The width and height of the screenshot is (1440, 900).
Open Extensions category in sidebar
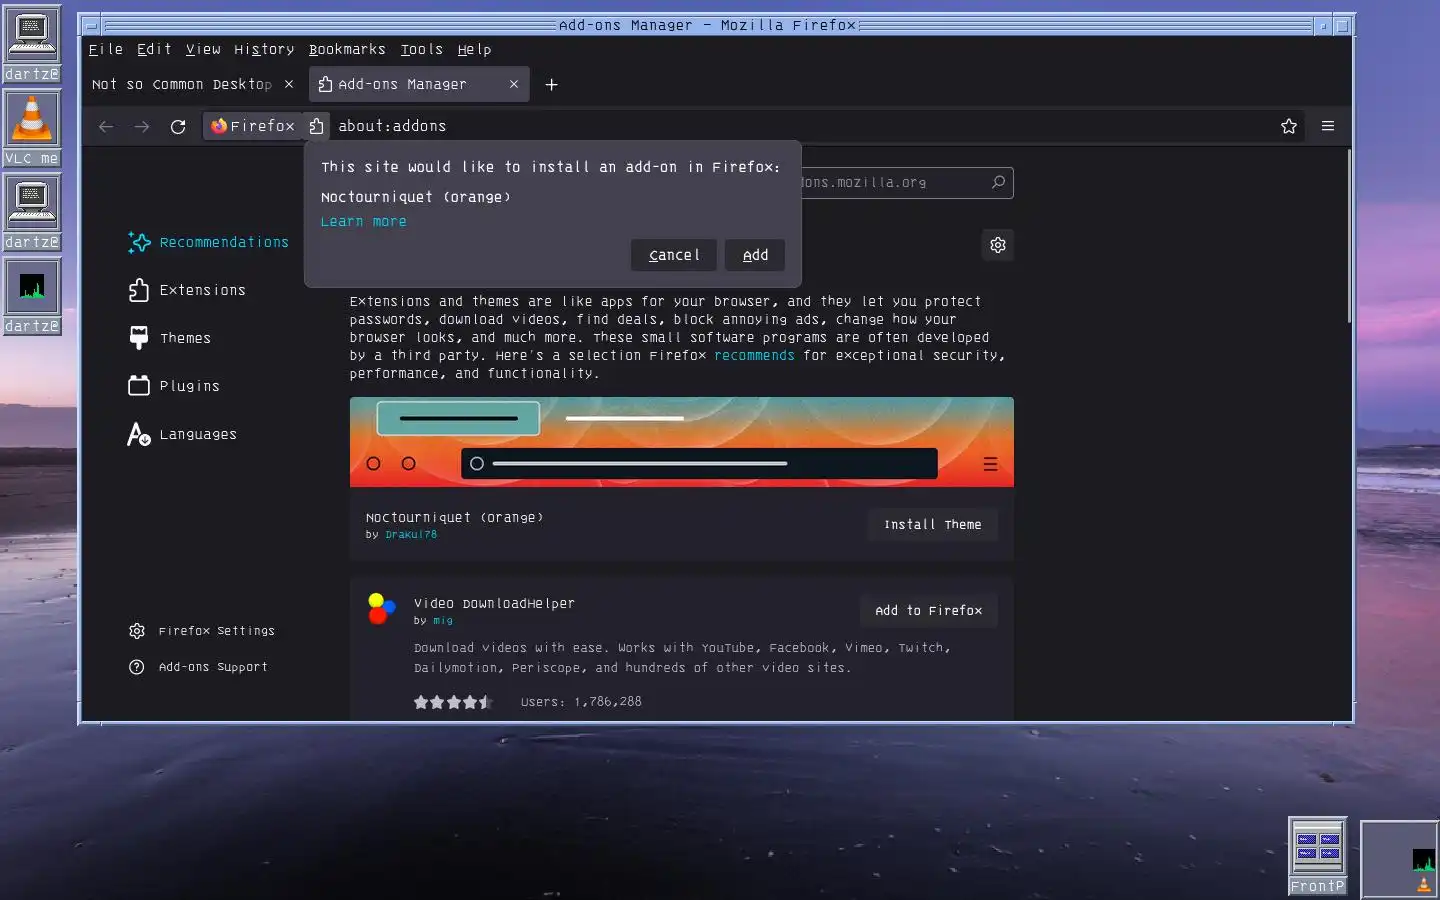pos(187,290)
